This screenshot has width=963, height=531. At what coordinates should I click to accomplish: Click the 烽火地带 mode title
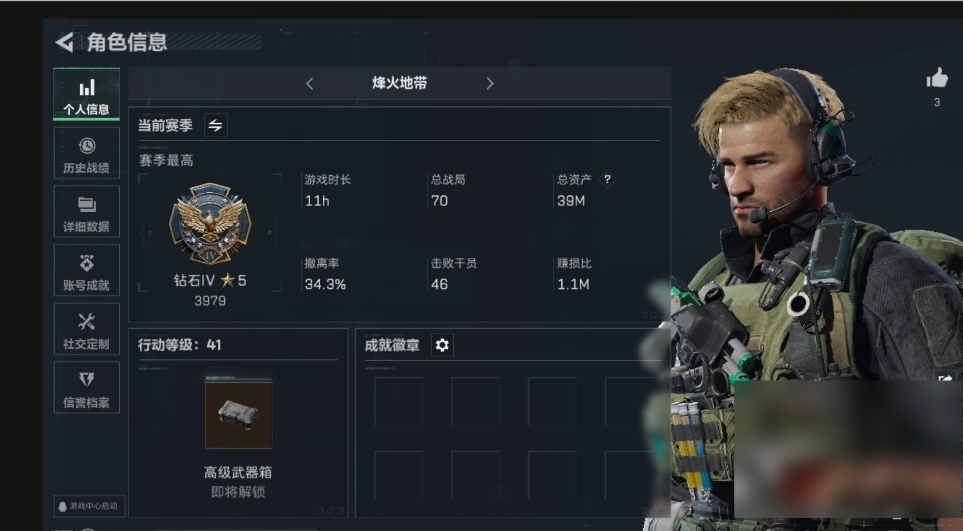click(x=400, y=83)
